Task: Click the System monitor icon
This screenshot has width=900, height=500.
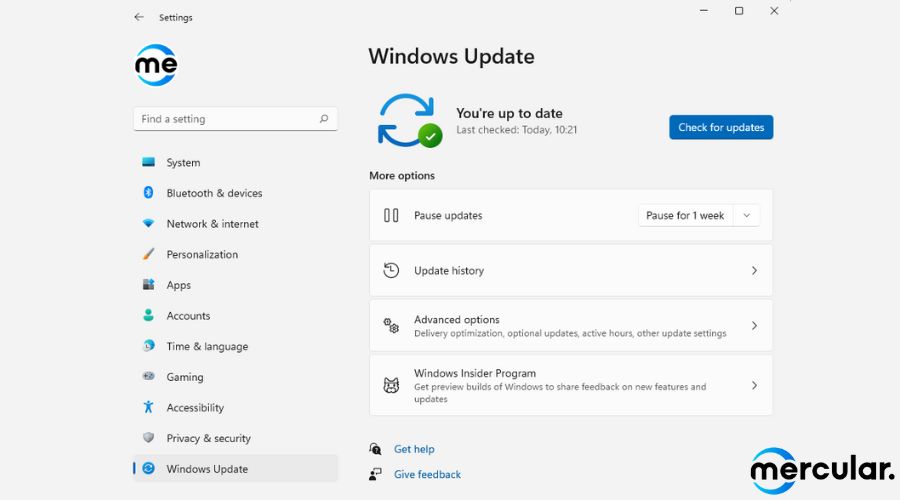Action: 149,162
